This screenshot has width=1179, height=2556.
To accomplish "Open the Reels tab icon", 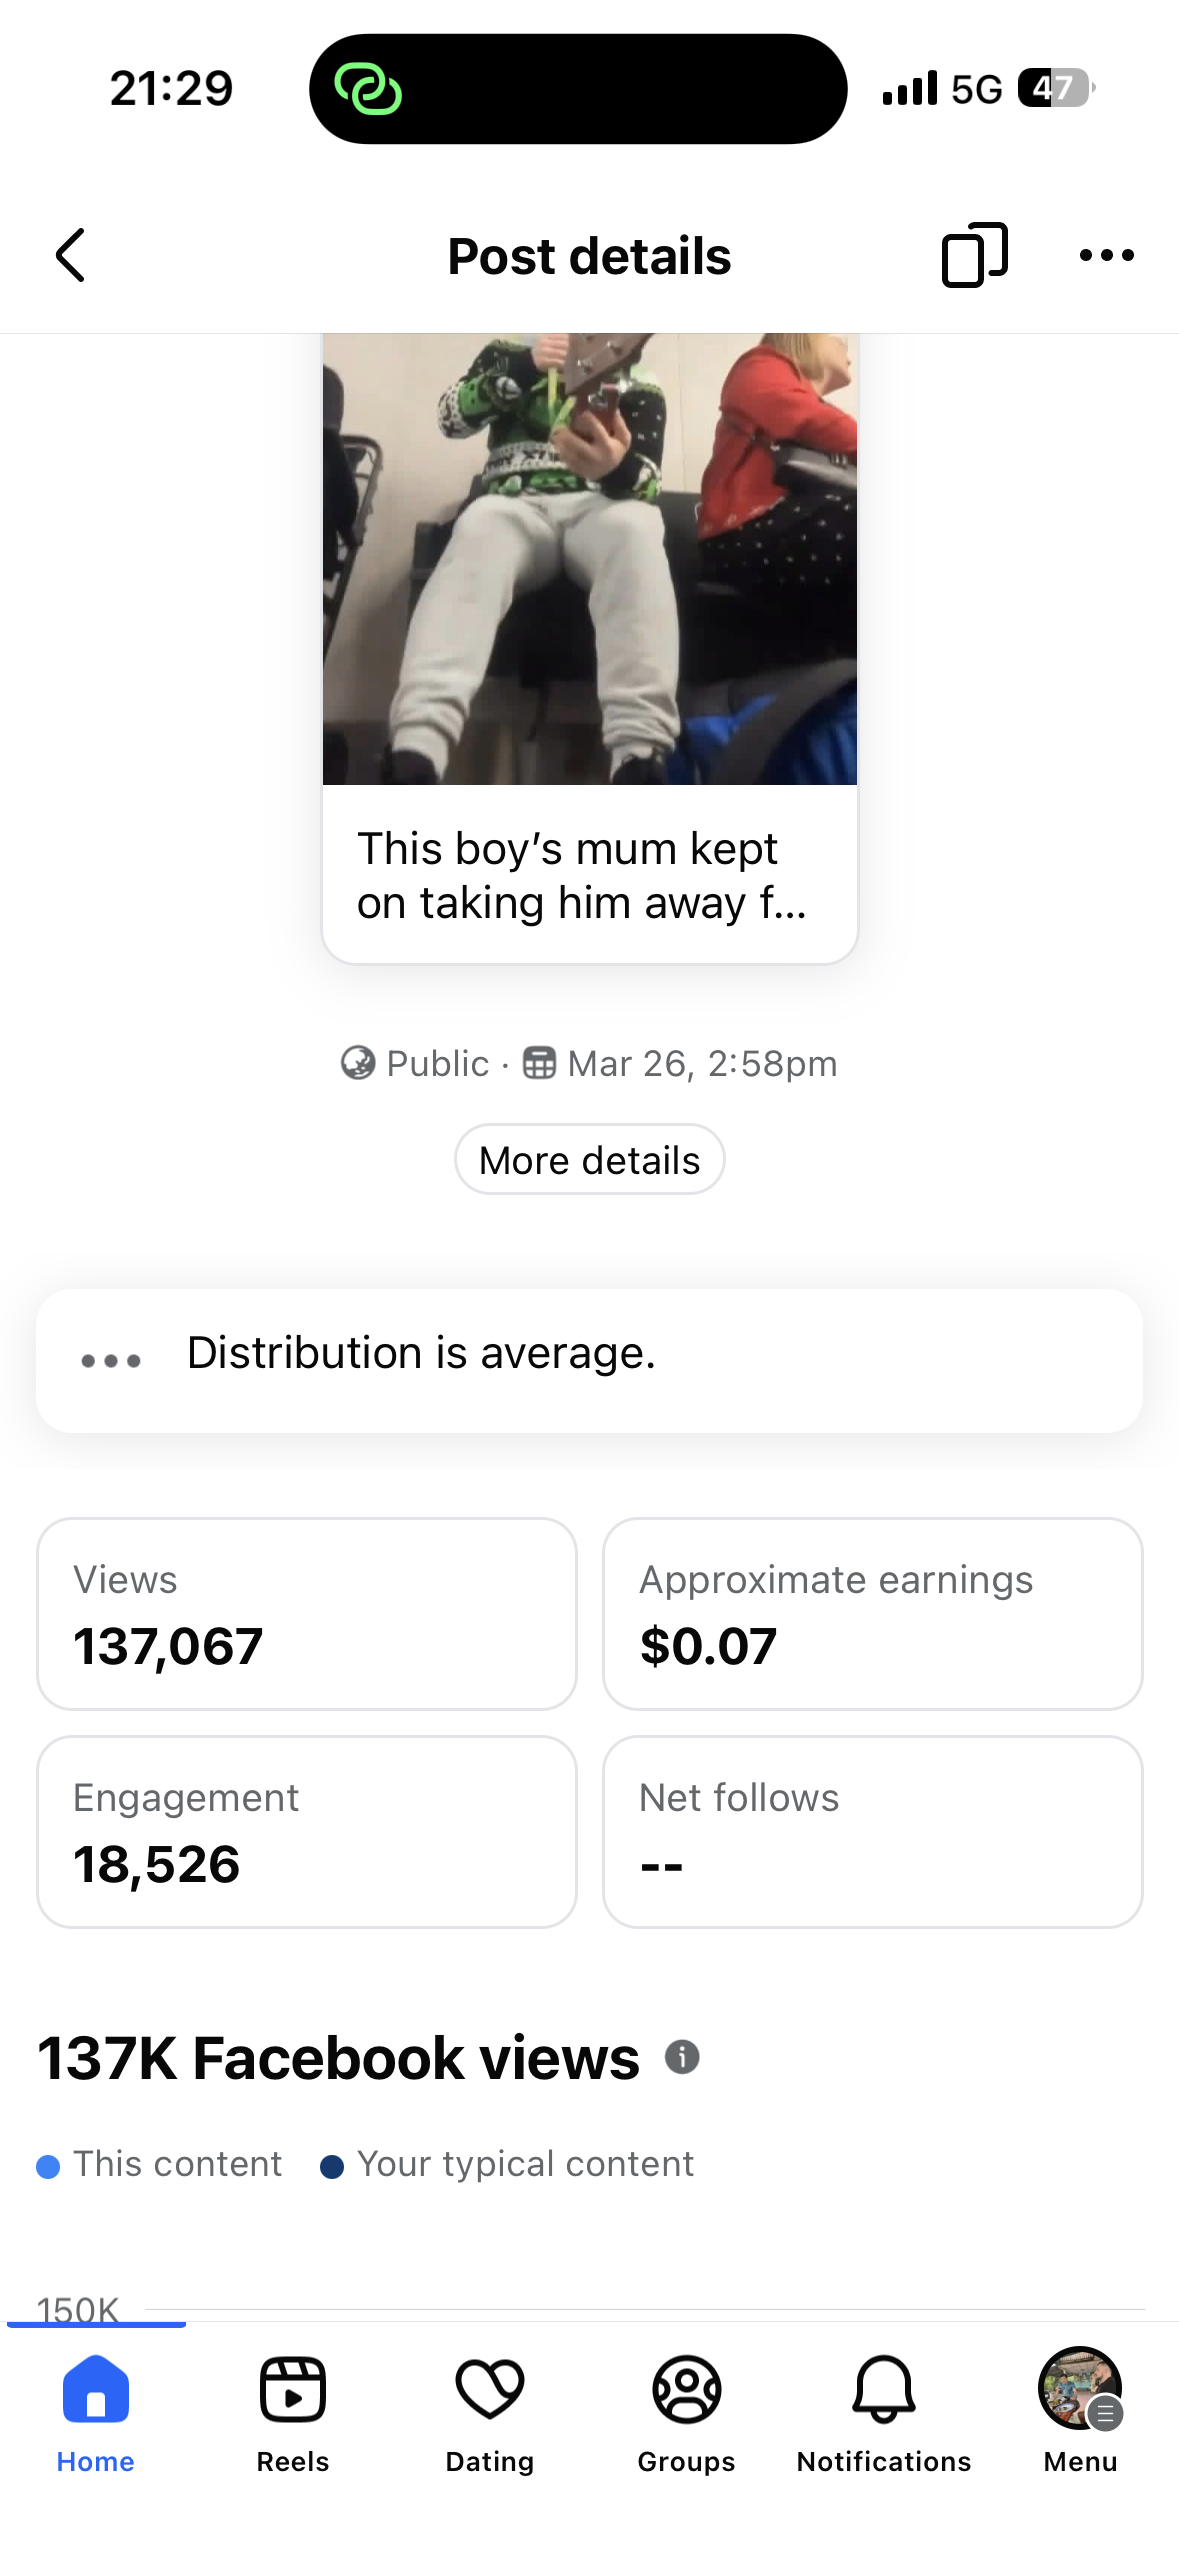I will tap(292, 2390).
